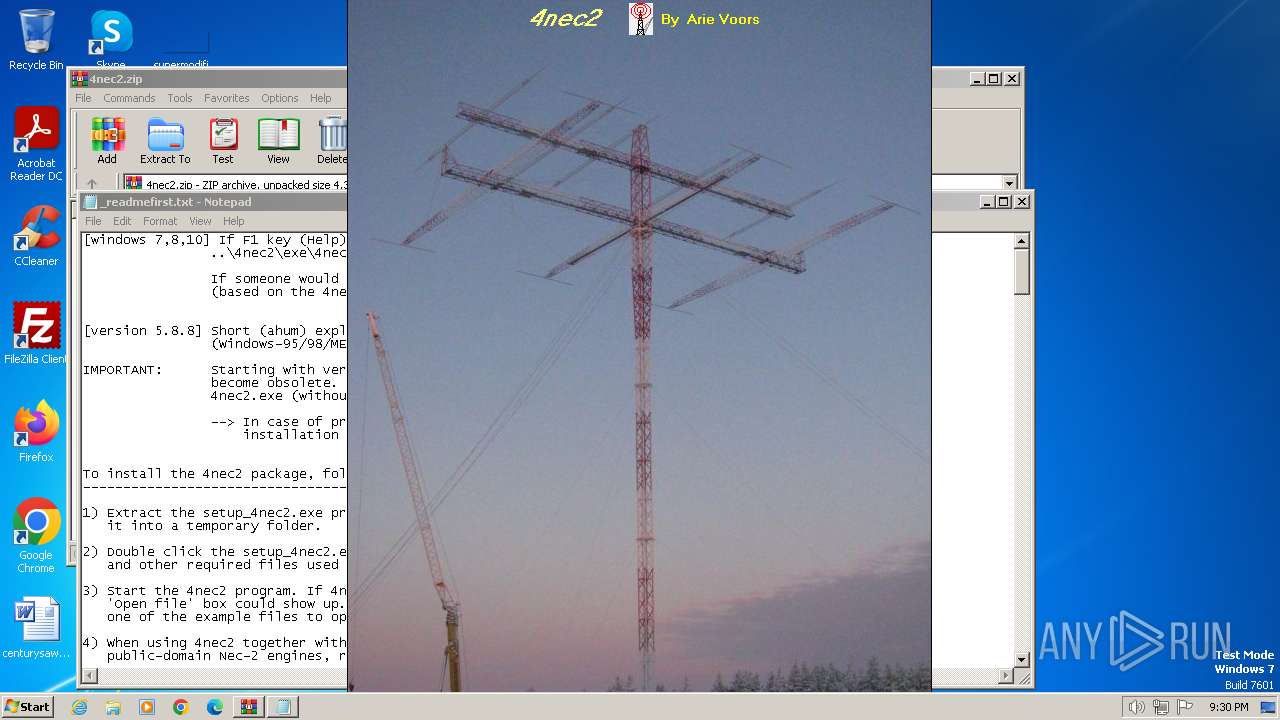Go up one folder level in WinRAR
1280x720 pixels.
[x=92, y=184]
